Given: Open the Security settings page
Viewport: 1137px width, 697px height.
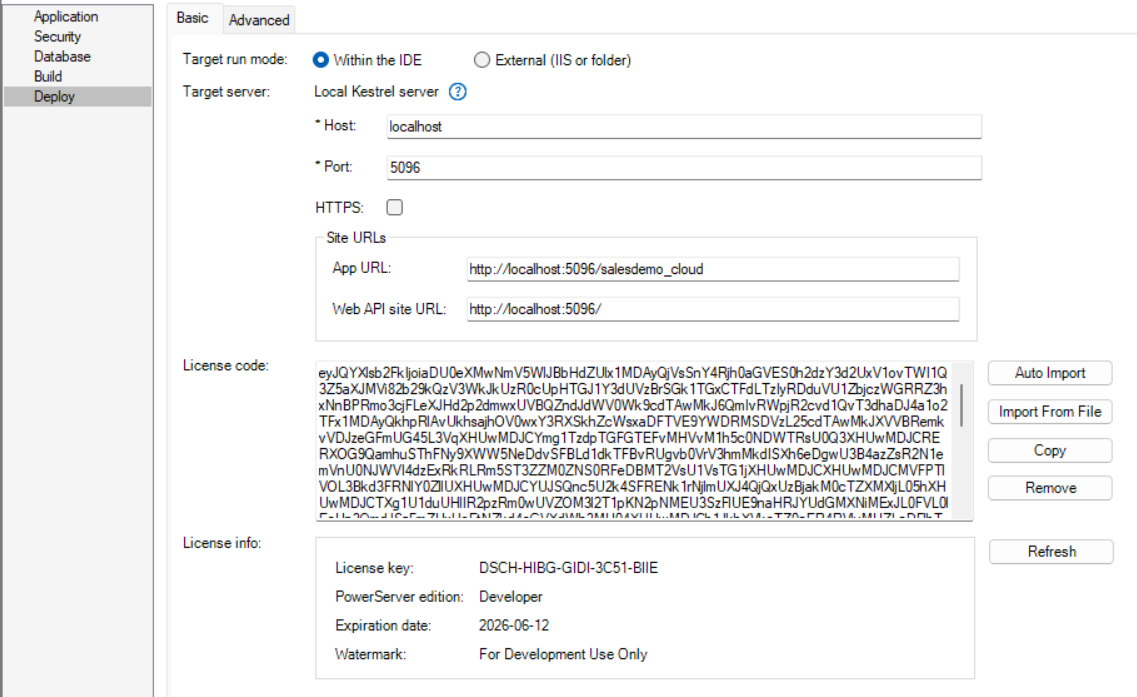Looking at the screenshot, I should click(x=57, y=37).
